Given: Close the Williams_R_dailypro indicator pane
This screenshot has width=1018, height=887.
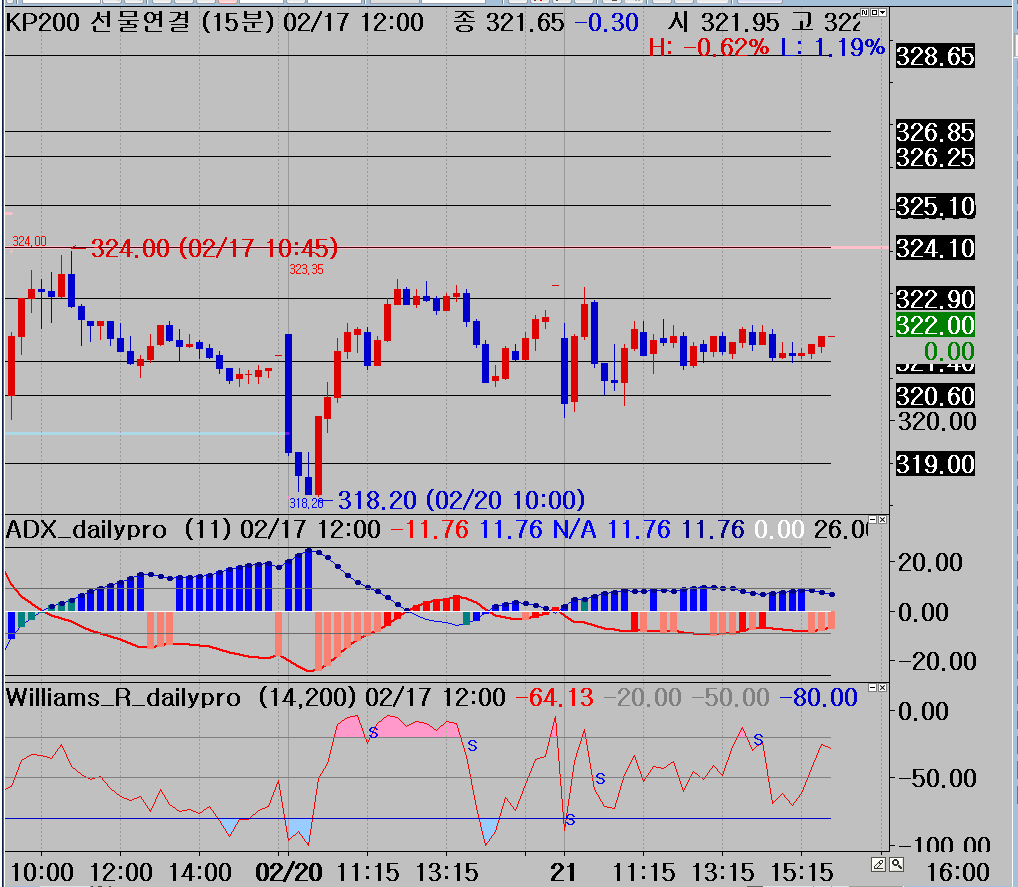Looking at the screenshot, I should point(882,687).
